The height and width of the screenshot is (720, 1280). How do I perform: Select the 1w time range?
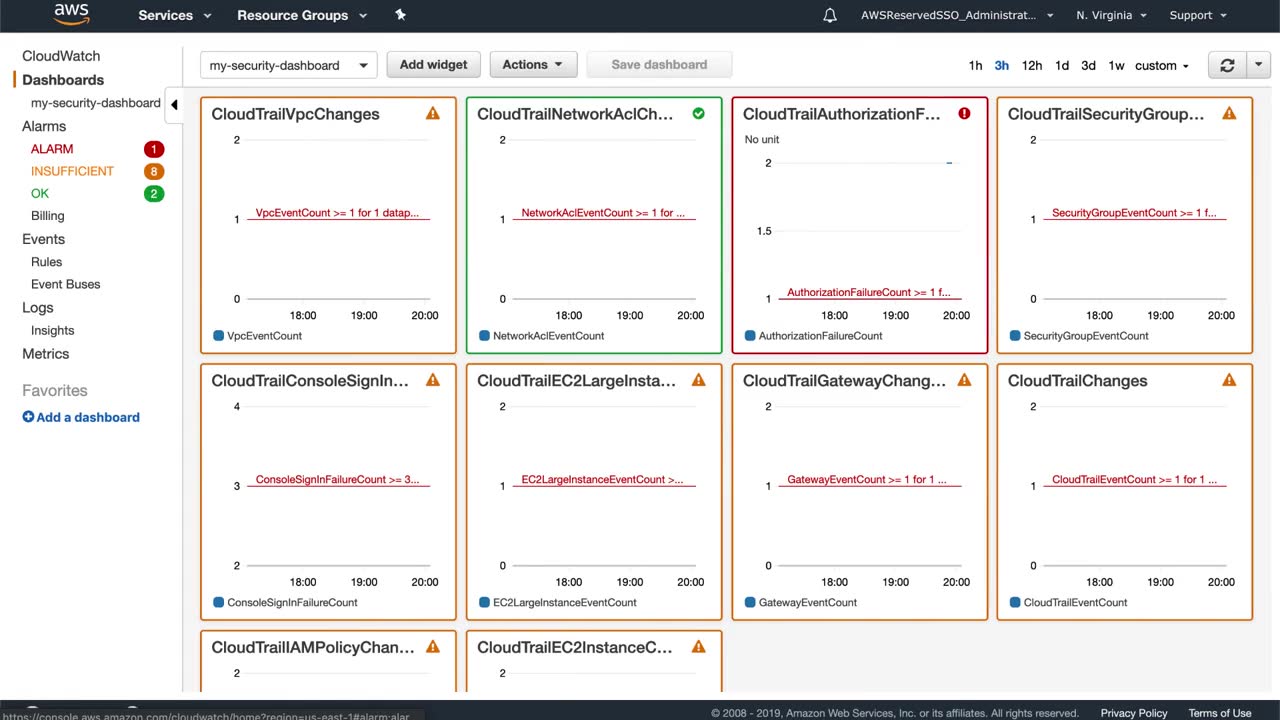(x=1116, y=65)
